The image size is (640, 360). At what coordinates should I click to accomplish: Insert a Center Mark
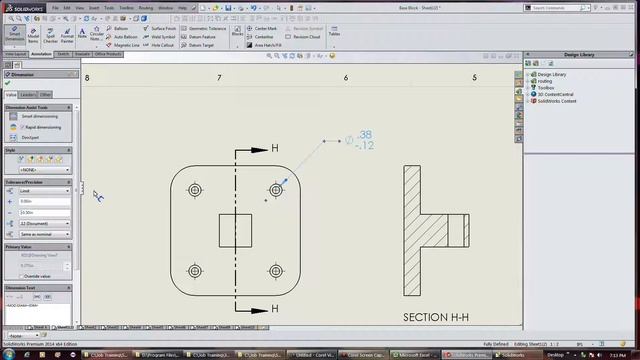click(262, 29)
